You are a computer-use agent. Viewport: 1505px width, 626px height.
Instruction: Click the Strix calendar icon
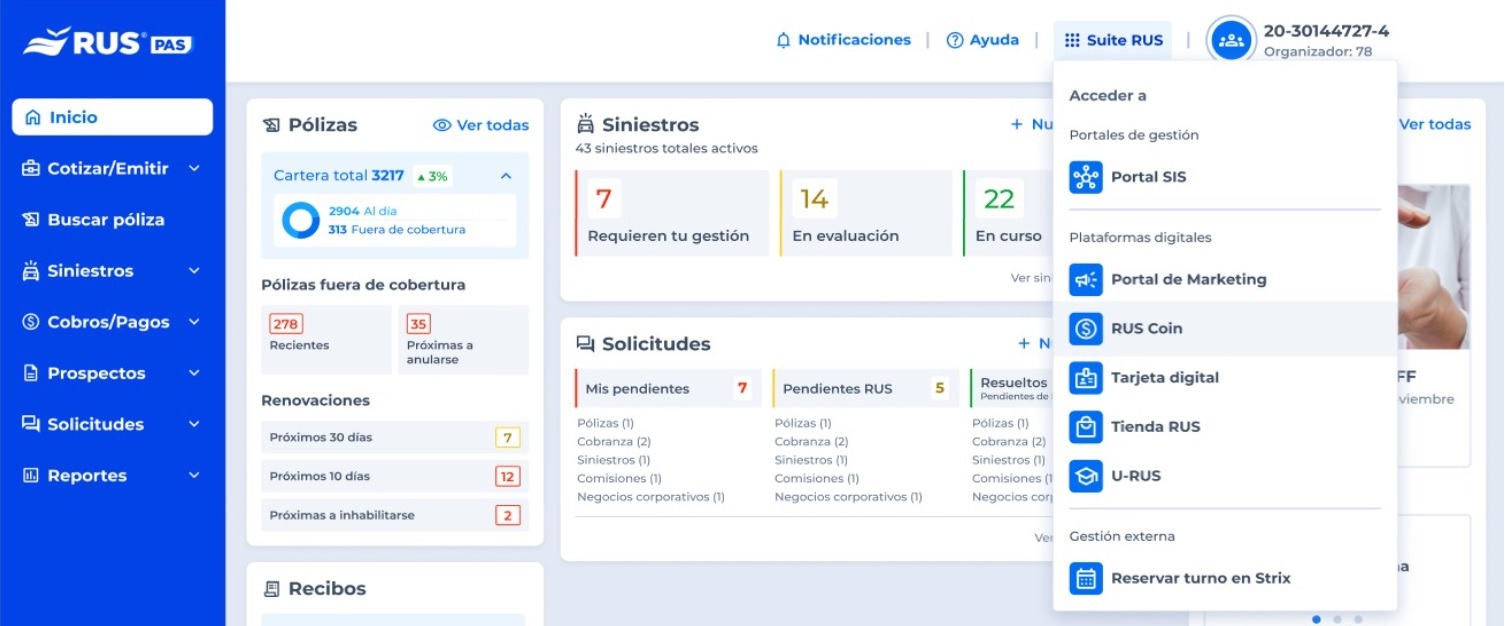tap(1085, 578)
